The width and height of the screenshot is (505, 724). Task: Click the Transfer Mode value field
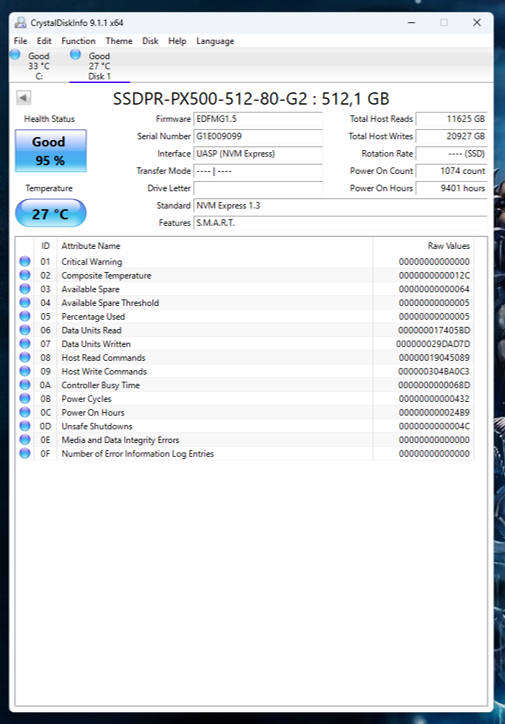click(x=258, y=171)
